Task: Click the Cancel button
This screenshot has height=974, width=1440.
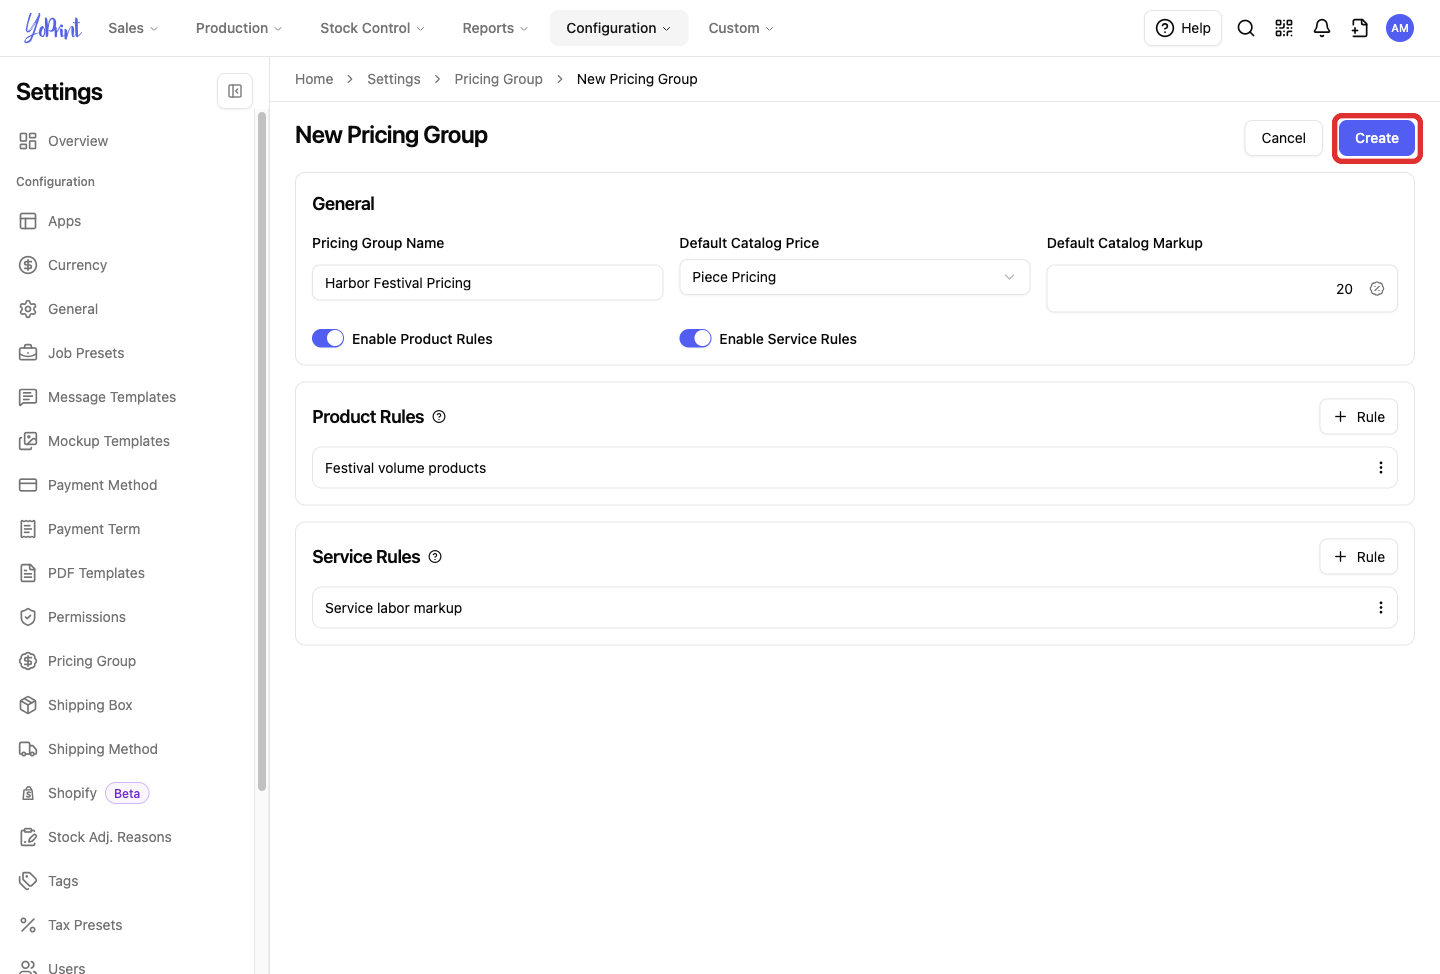Action: pos(1283,138)
